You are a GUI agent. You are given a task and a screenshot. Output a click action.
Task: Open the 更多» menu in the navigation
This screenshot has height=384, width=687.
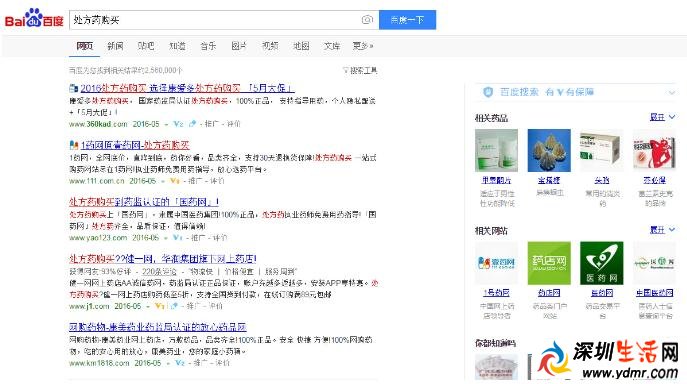coord(363,46)
